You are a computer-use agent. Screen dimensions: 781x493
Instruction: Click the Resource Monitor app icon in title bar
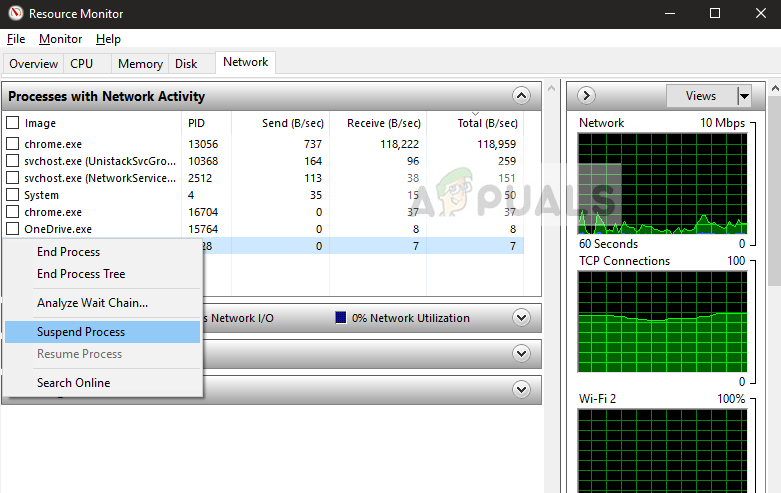click(15, 13)
